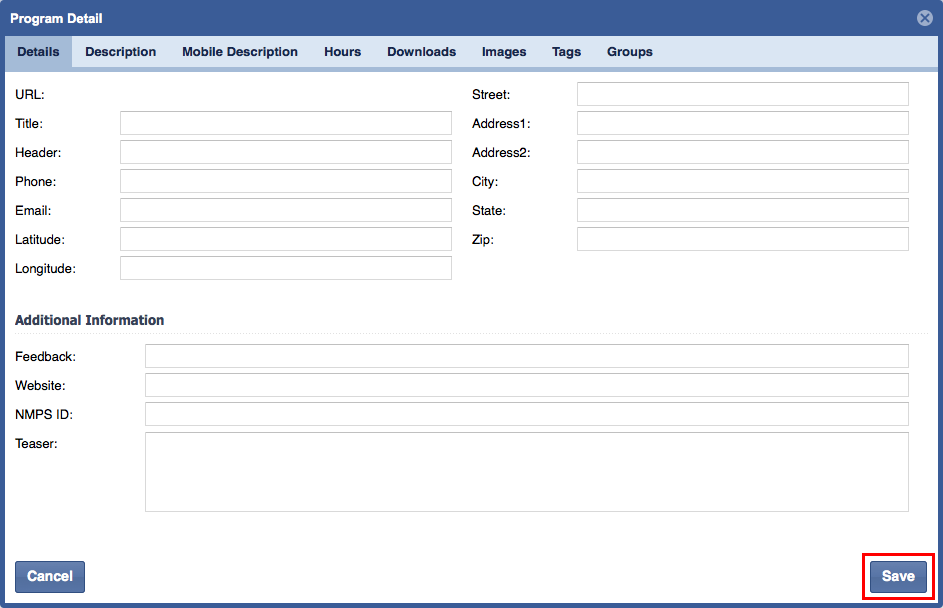Click into the Zip field
Viewport: 943px width, 608px height.
[x=742, y=239]
